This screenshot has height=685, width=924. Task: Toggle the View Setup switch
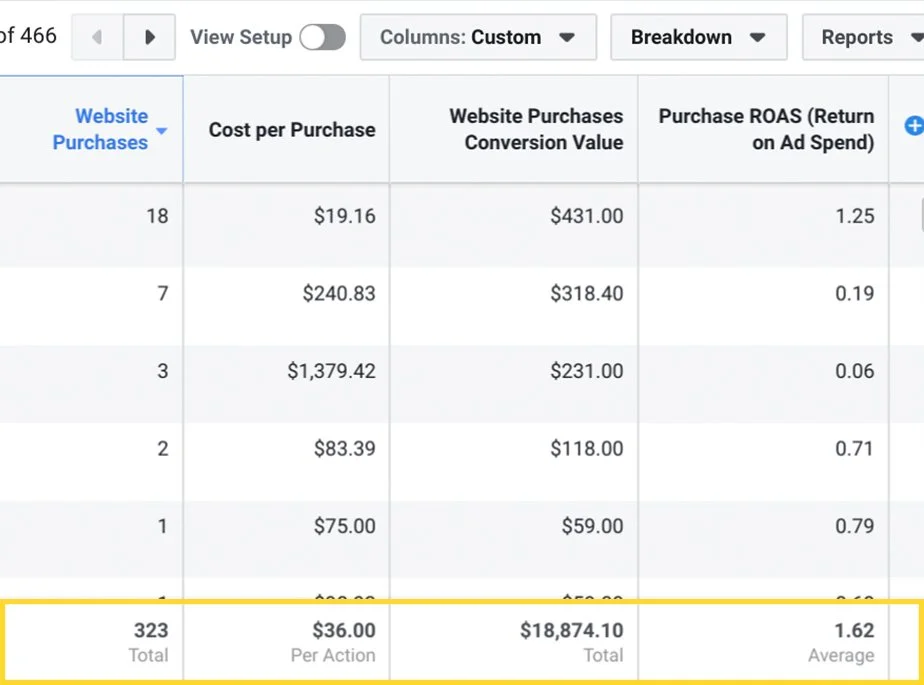coord(322,38)
